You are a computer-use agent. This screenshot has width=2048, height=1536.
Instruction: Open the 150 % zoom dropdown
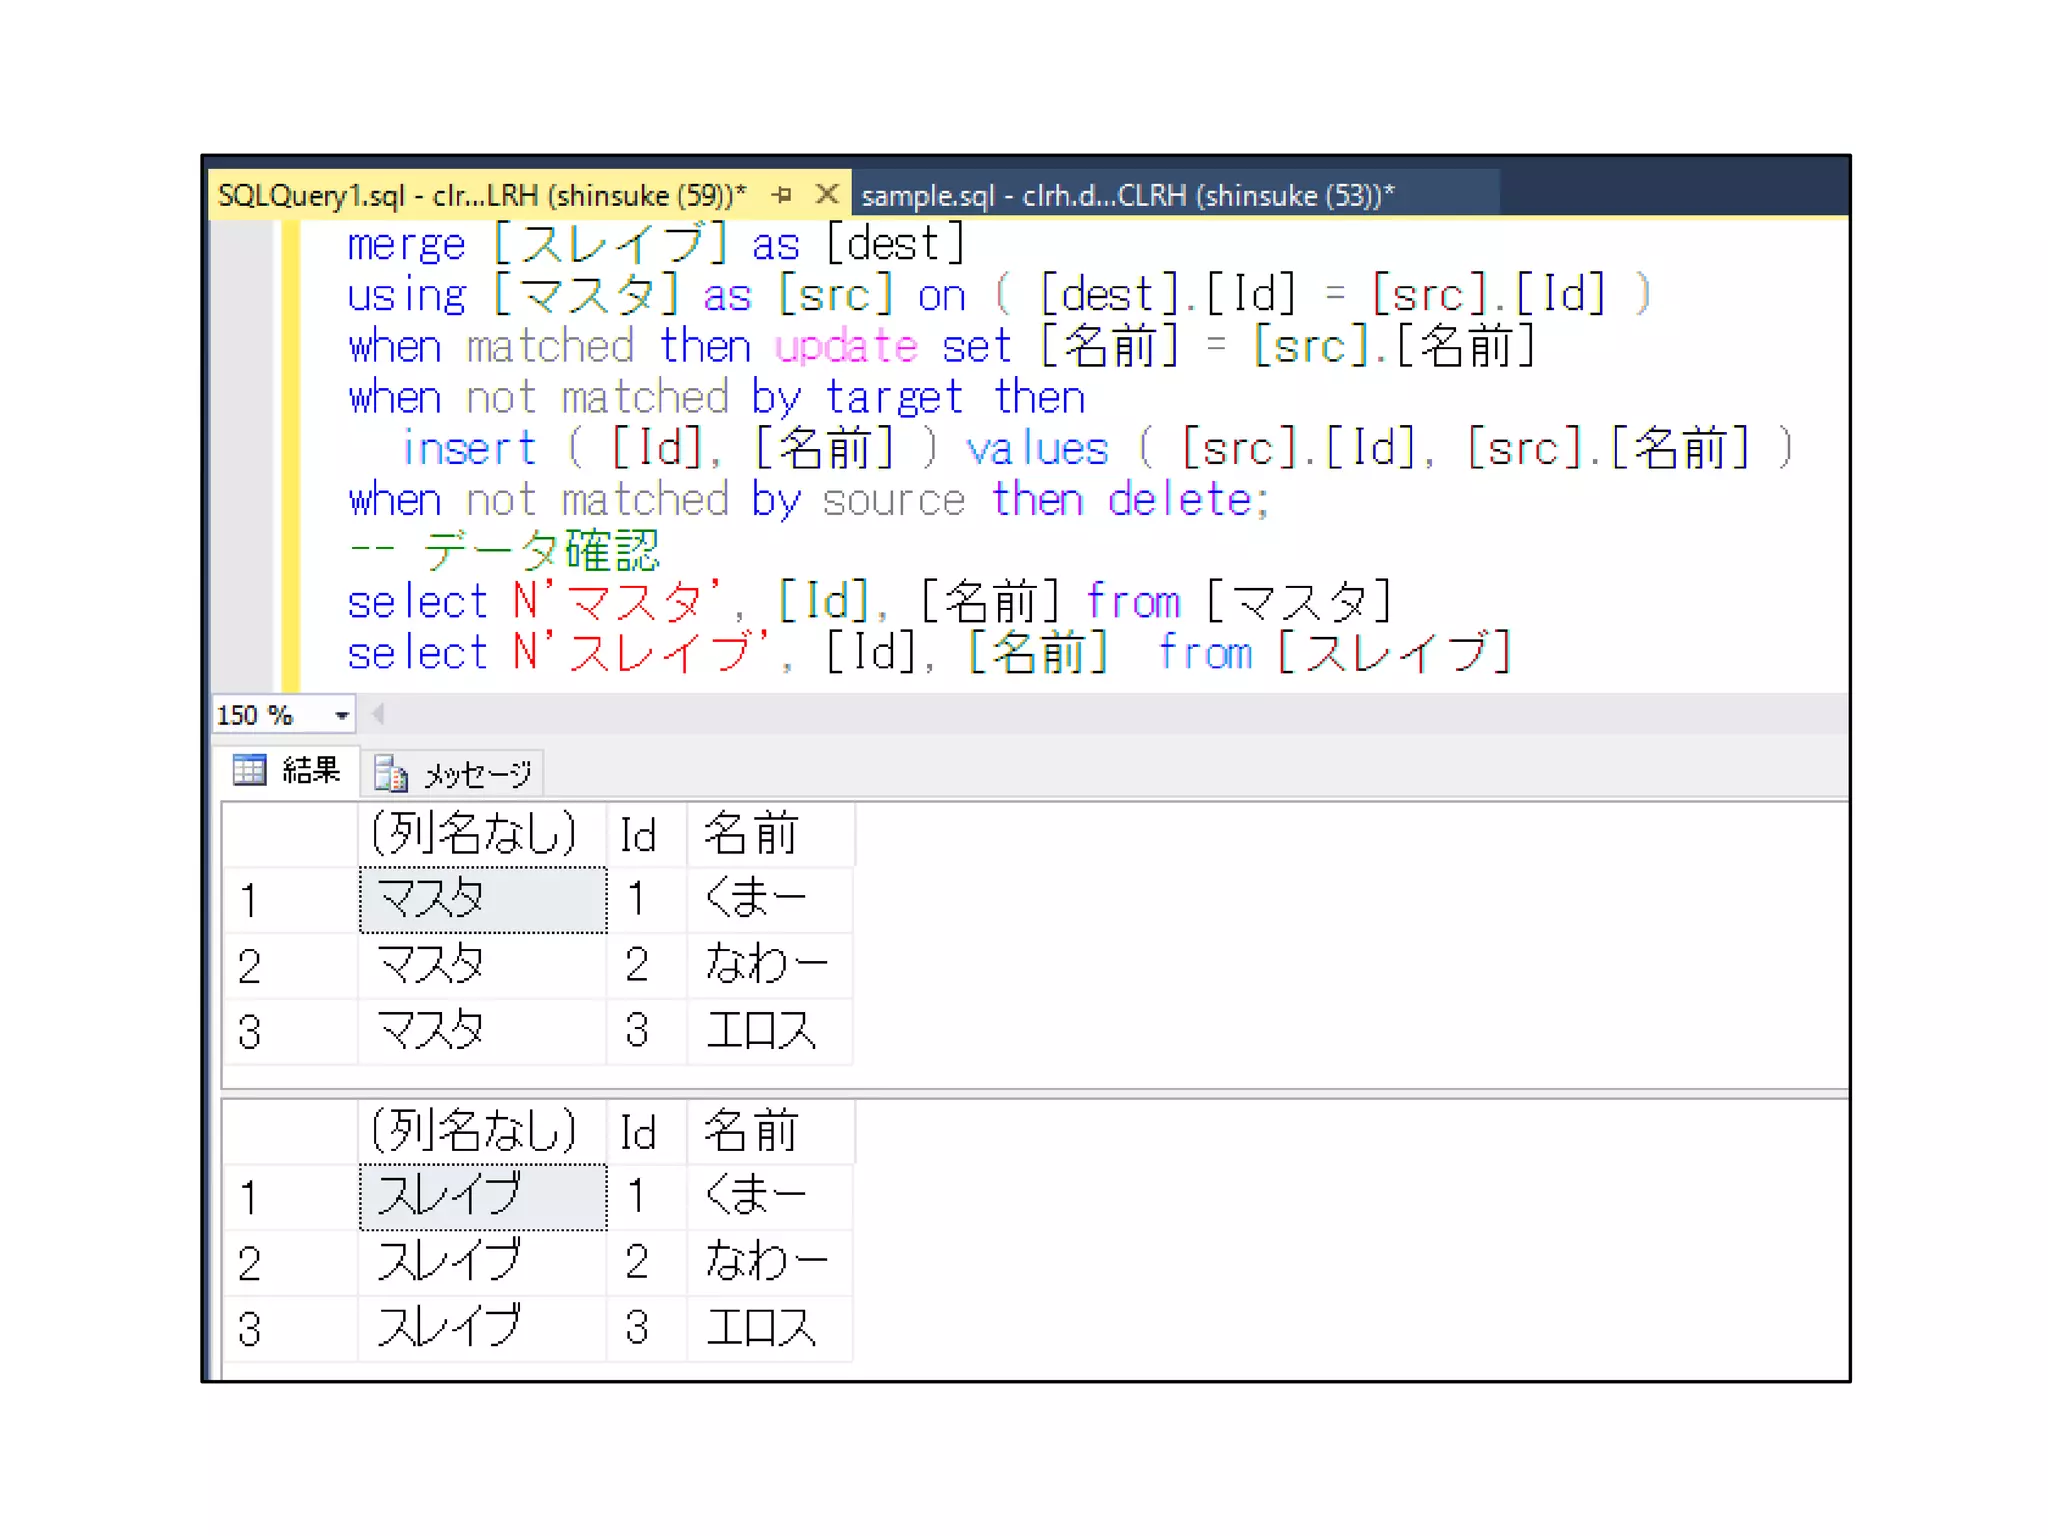point(341,715)
